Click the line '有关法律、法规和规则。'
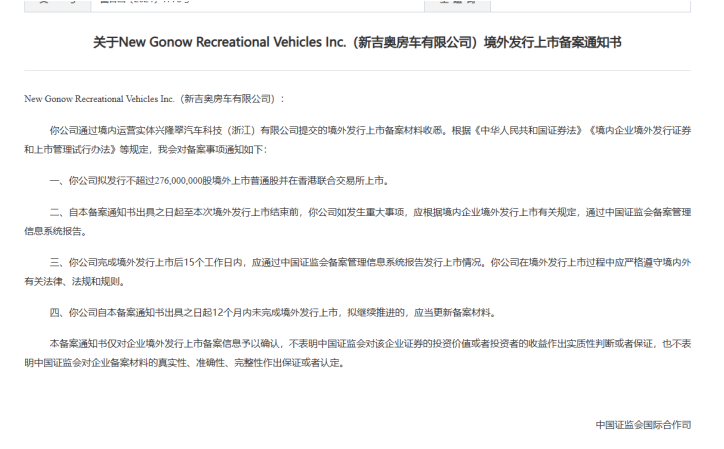 74,282
